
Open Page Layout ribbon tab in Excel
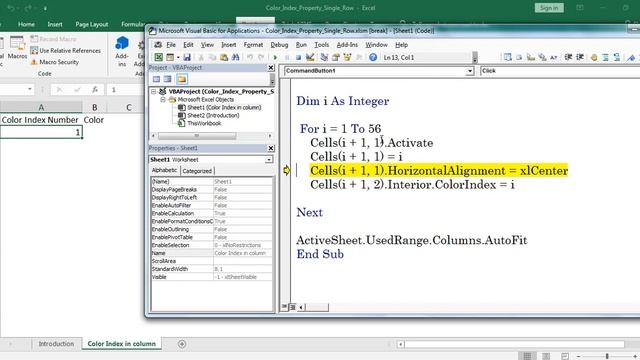coord(91,24)
